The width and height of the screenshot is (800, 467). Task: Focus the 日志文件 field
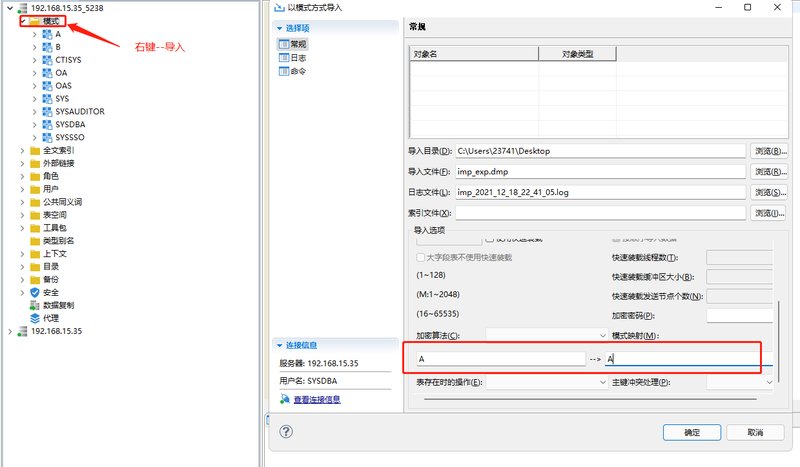[x=601, y=192]
